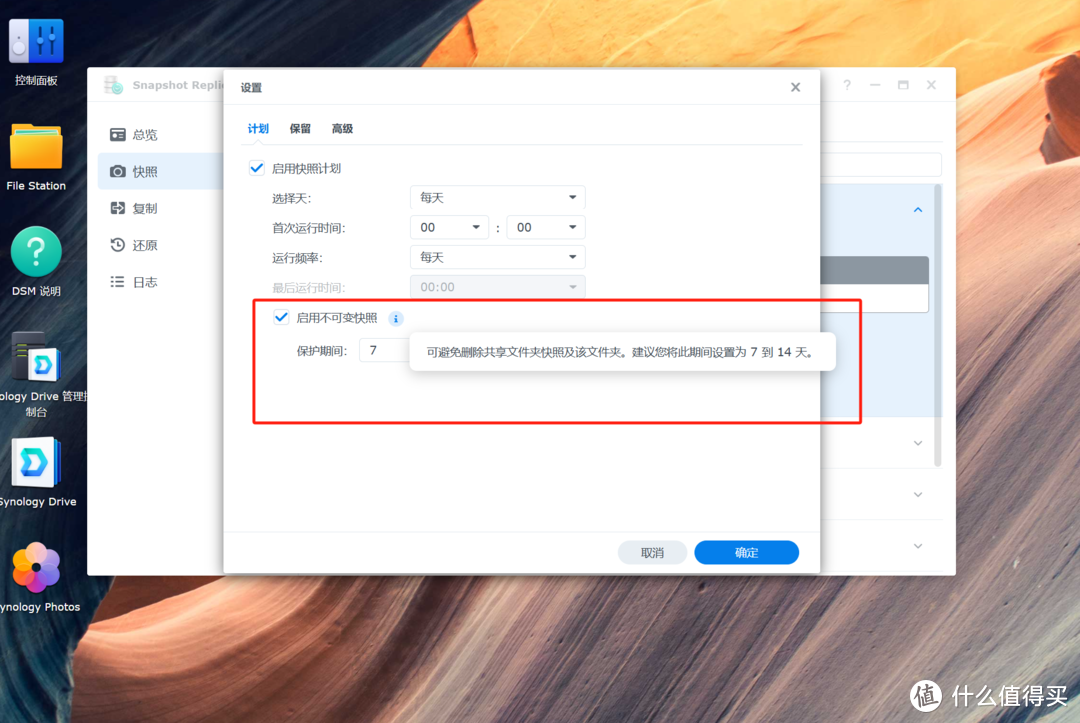Viewport: 1080px width, 723px height.
Task: Open the 运行频率 dropdown
Action: point(497,257)
